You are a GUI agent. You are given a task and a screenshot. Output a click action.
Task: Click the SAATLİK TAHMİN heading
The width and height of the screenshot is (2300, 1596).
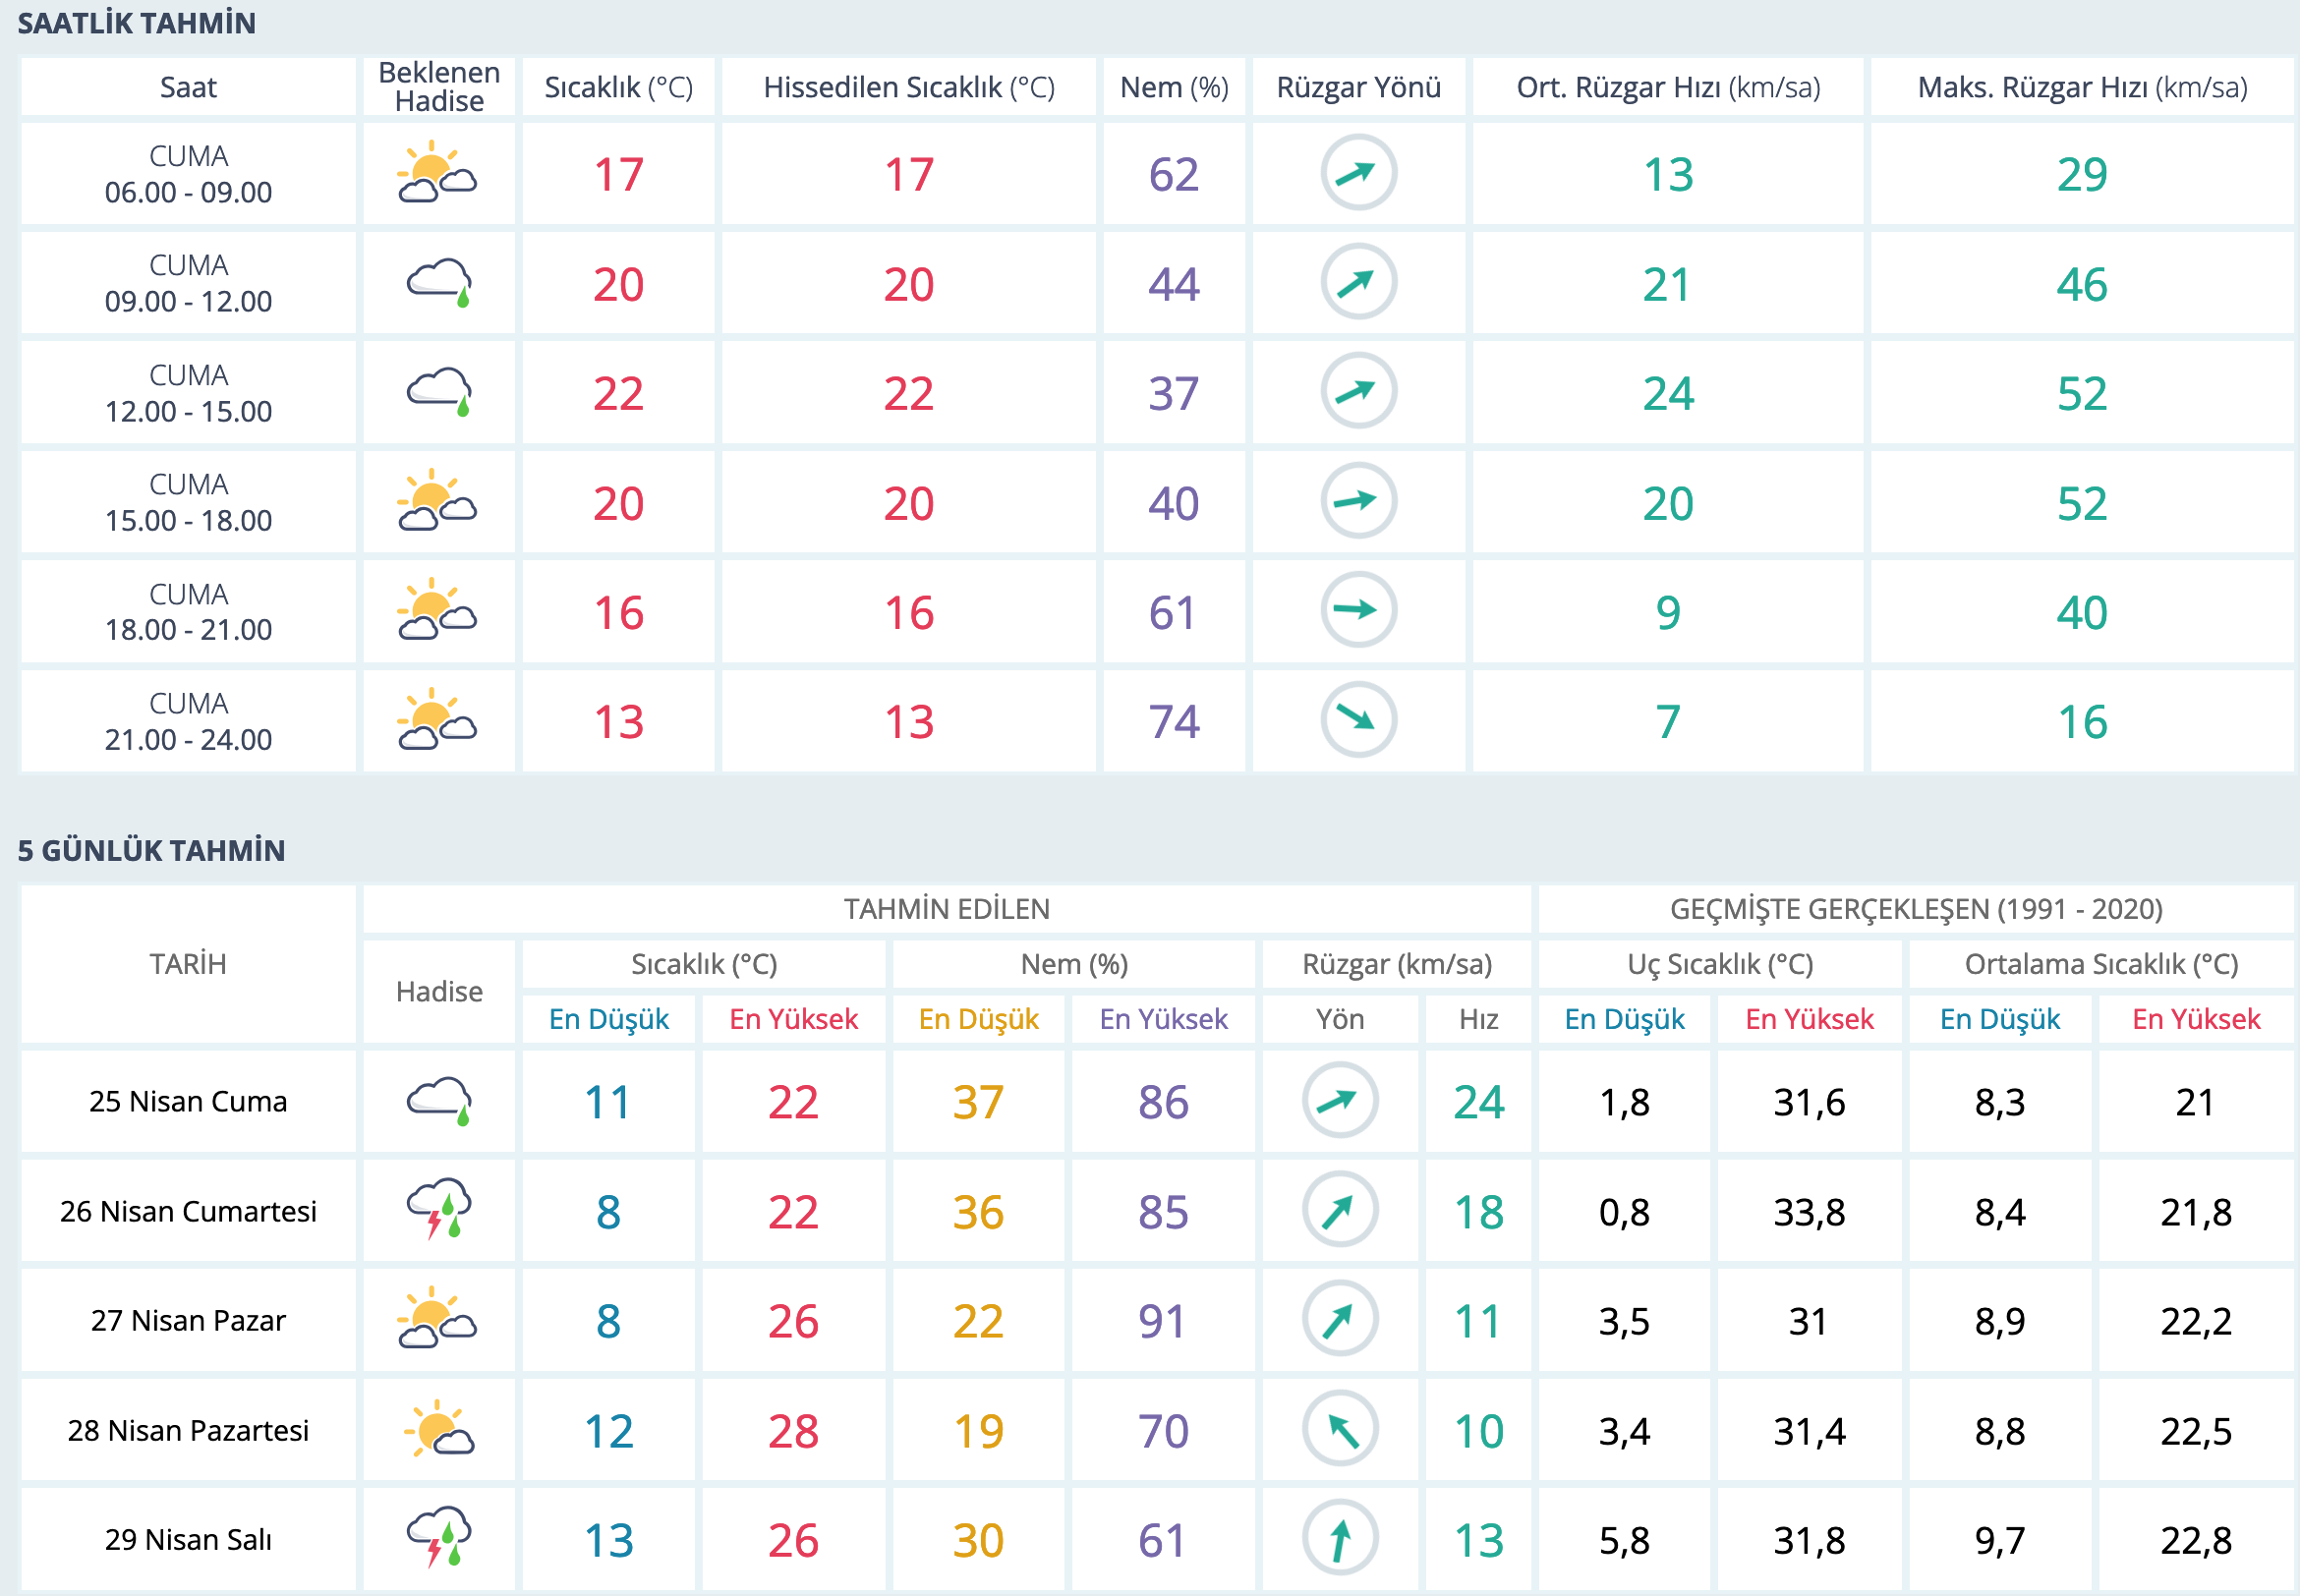pos(137,23)
